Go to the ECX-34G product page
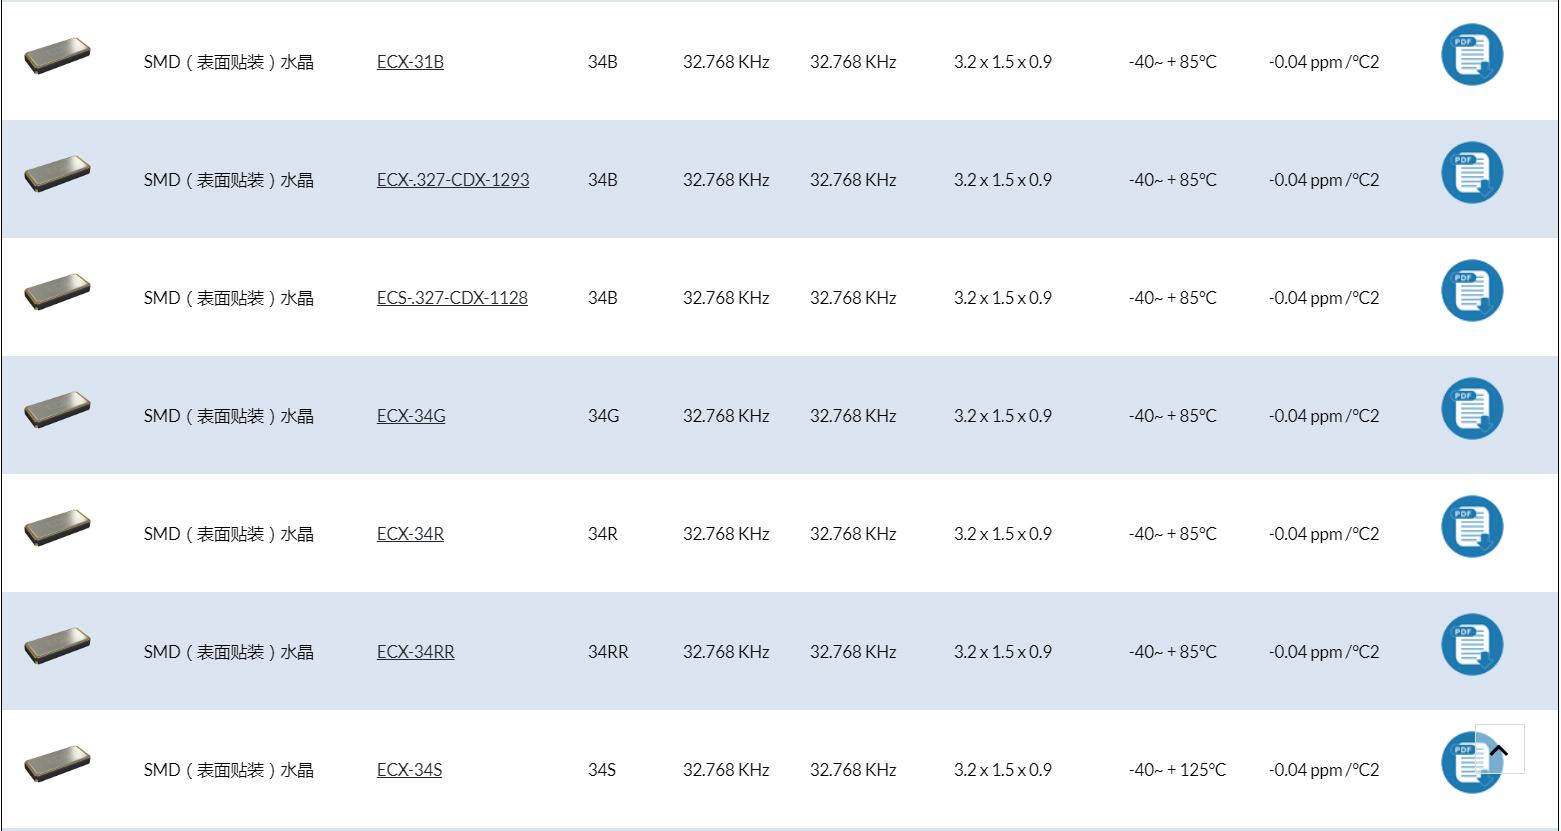Screen dimensions: 1561x831 pos(411,416)
